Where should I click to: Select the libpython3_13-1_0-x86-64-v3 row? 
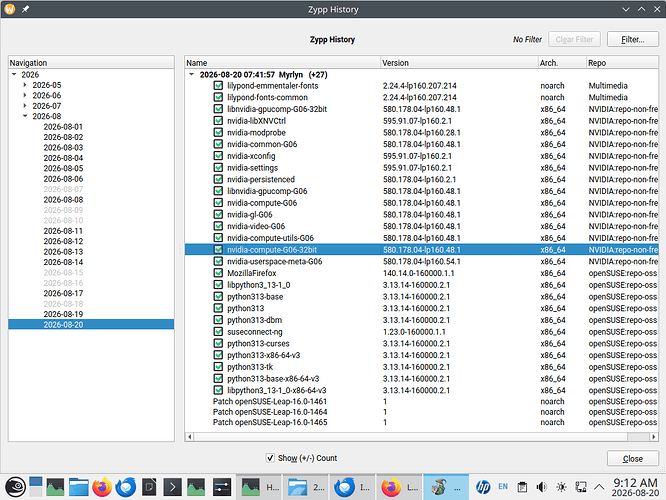(422, 390)
